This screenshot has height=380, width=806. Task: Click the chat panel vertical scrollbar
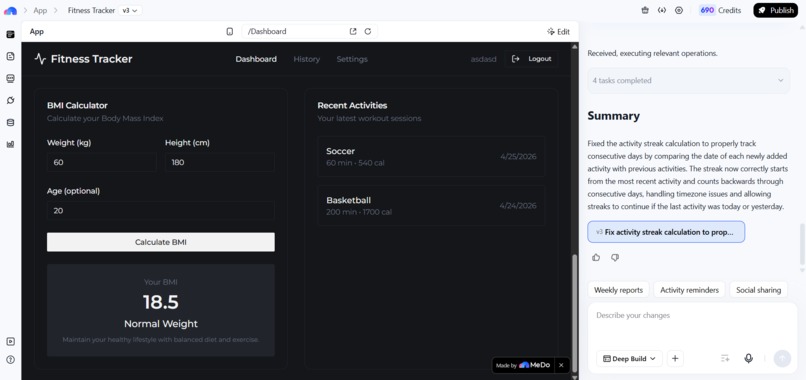[802, 244]
